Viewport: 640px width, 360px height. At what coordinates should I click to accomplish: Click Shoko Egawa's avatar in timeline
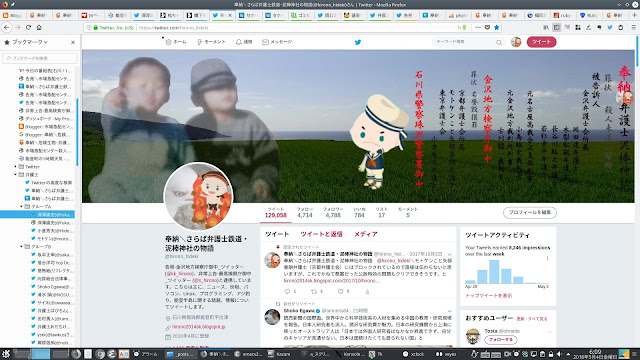(272, 317)
